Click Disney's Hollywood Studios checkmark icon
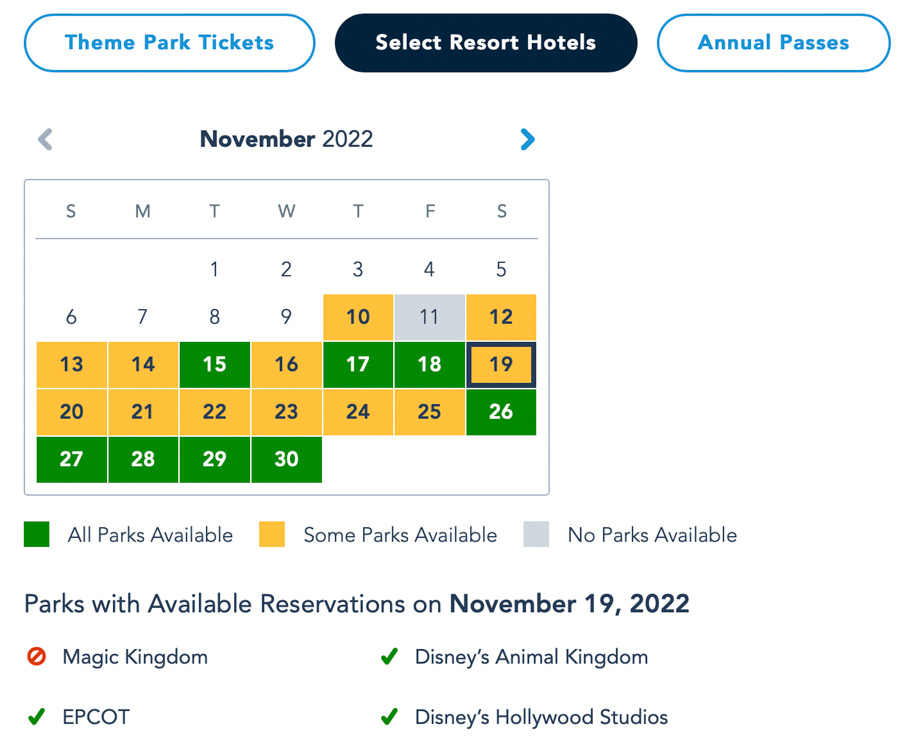 coord(390,716)
